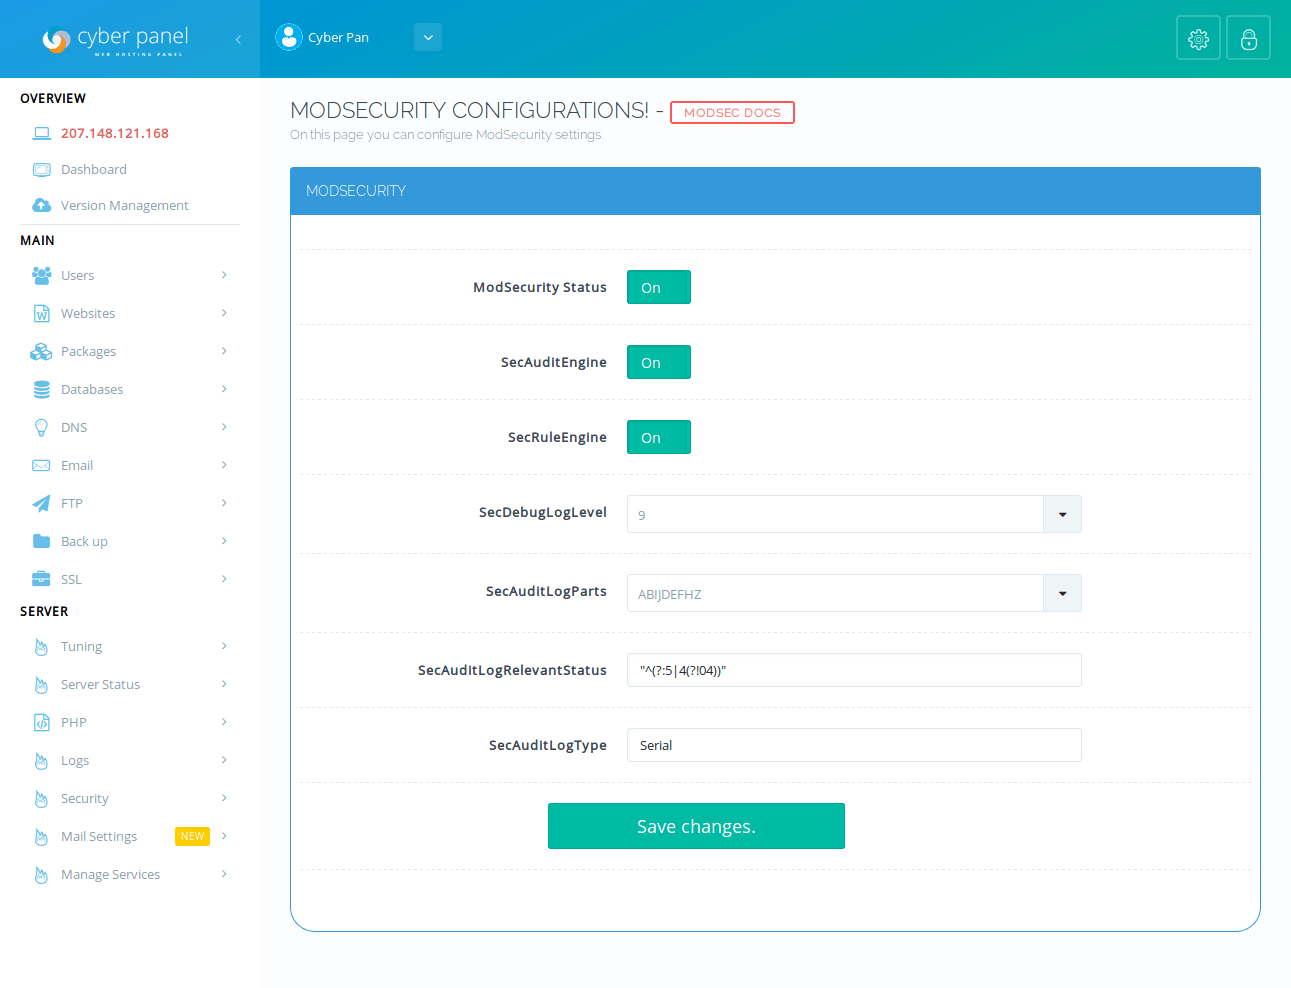The width and height of the screenshot is (1291, 988).
Task: Click the NEW badge on Mail Settings
Action: coord(192,836)
